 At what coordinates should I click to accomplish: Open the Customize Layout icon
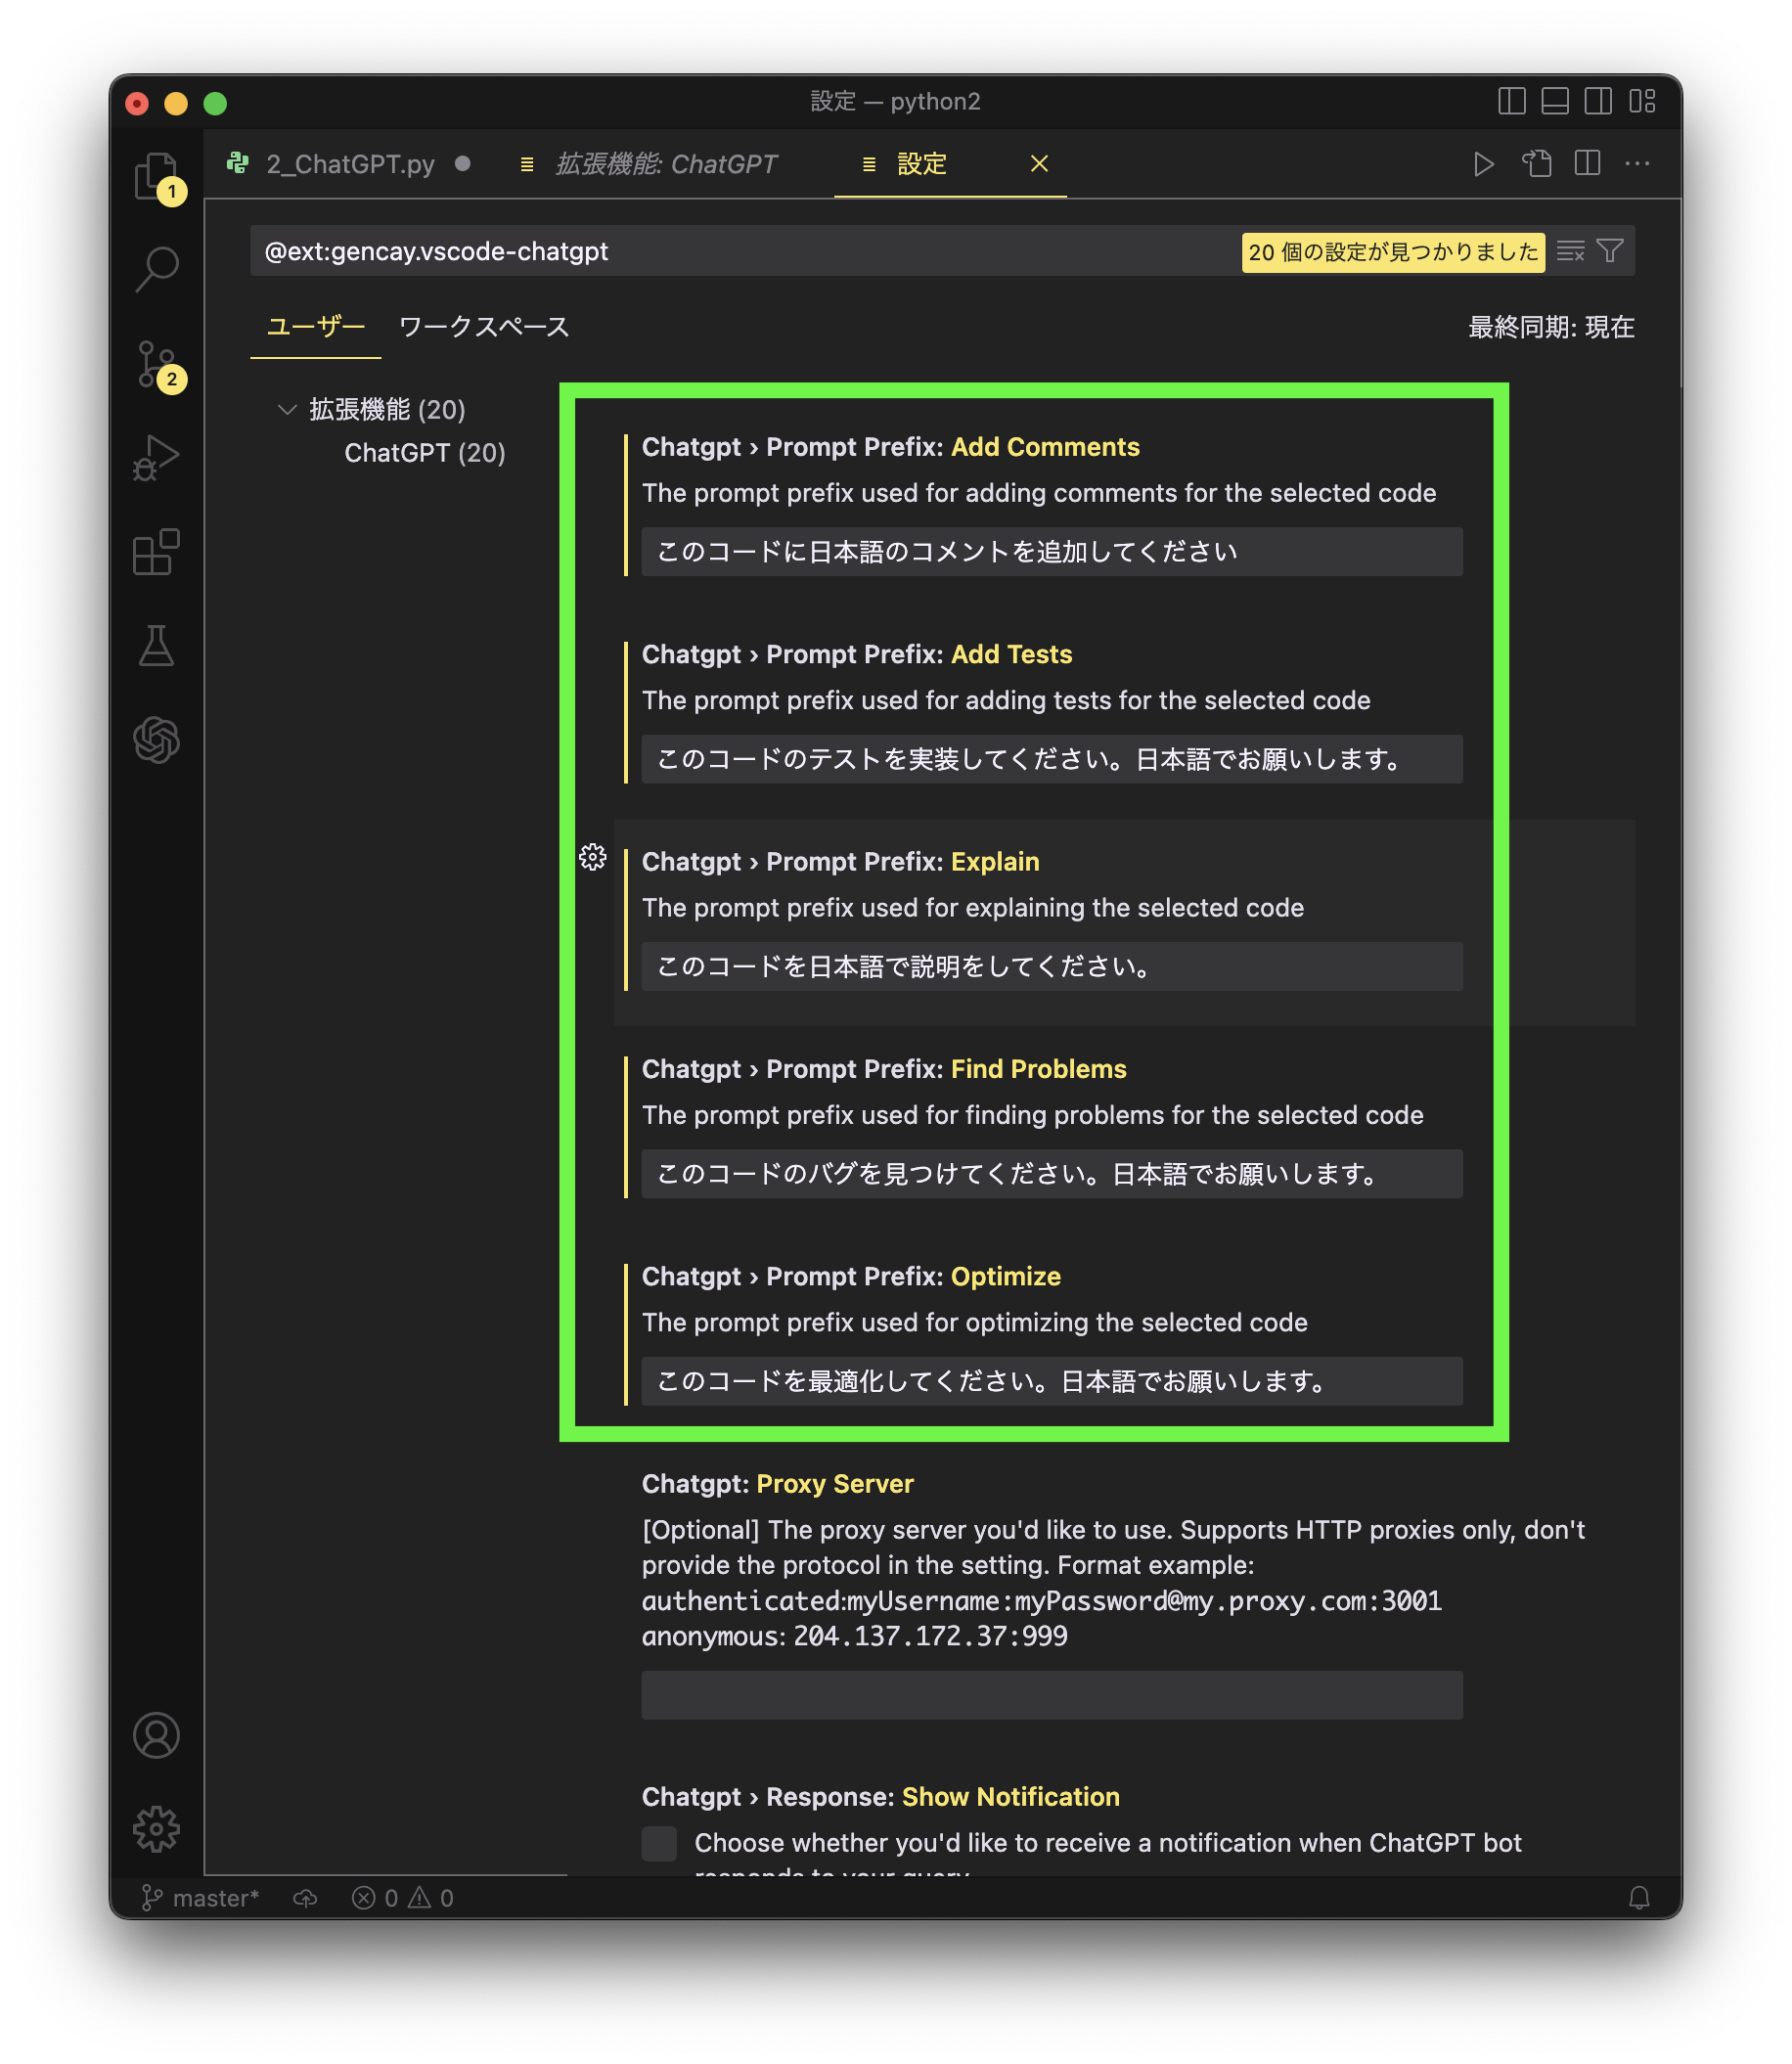point(1642,101)
